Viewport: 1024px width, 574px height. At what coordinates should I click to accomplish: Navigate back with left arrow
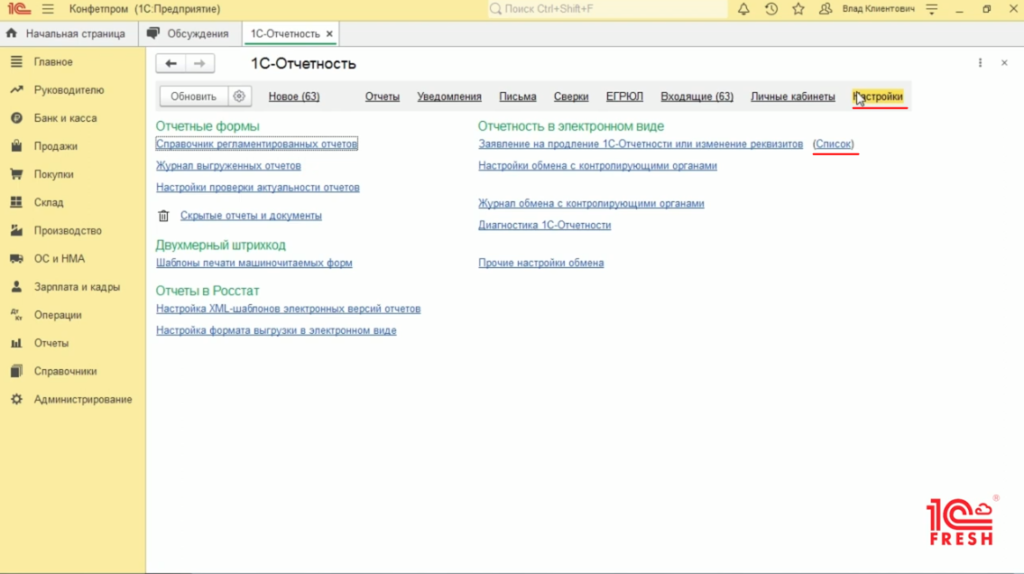pyautogui.click(x=170, y=63)
